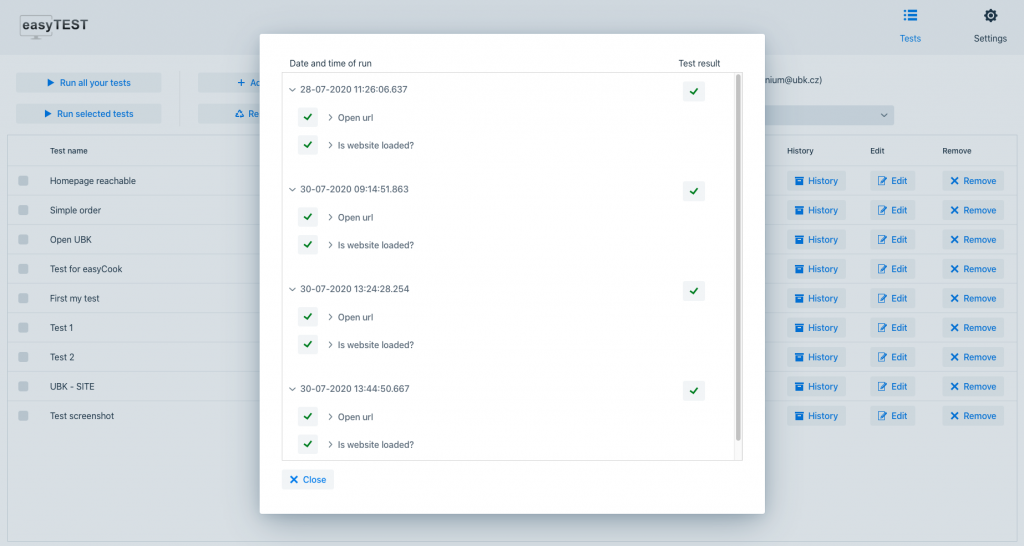The image size is (1024, 546).
Task: Expand Is website loaded step in 28-07-2020 run
Action: tap(330, 145)
